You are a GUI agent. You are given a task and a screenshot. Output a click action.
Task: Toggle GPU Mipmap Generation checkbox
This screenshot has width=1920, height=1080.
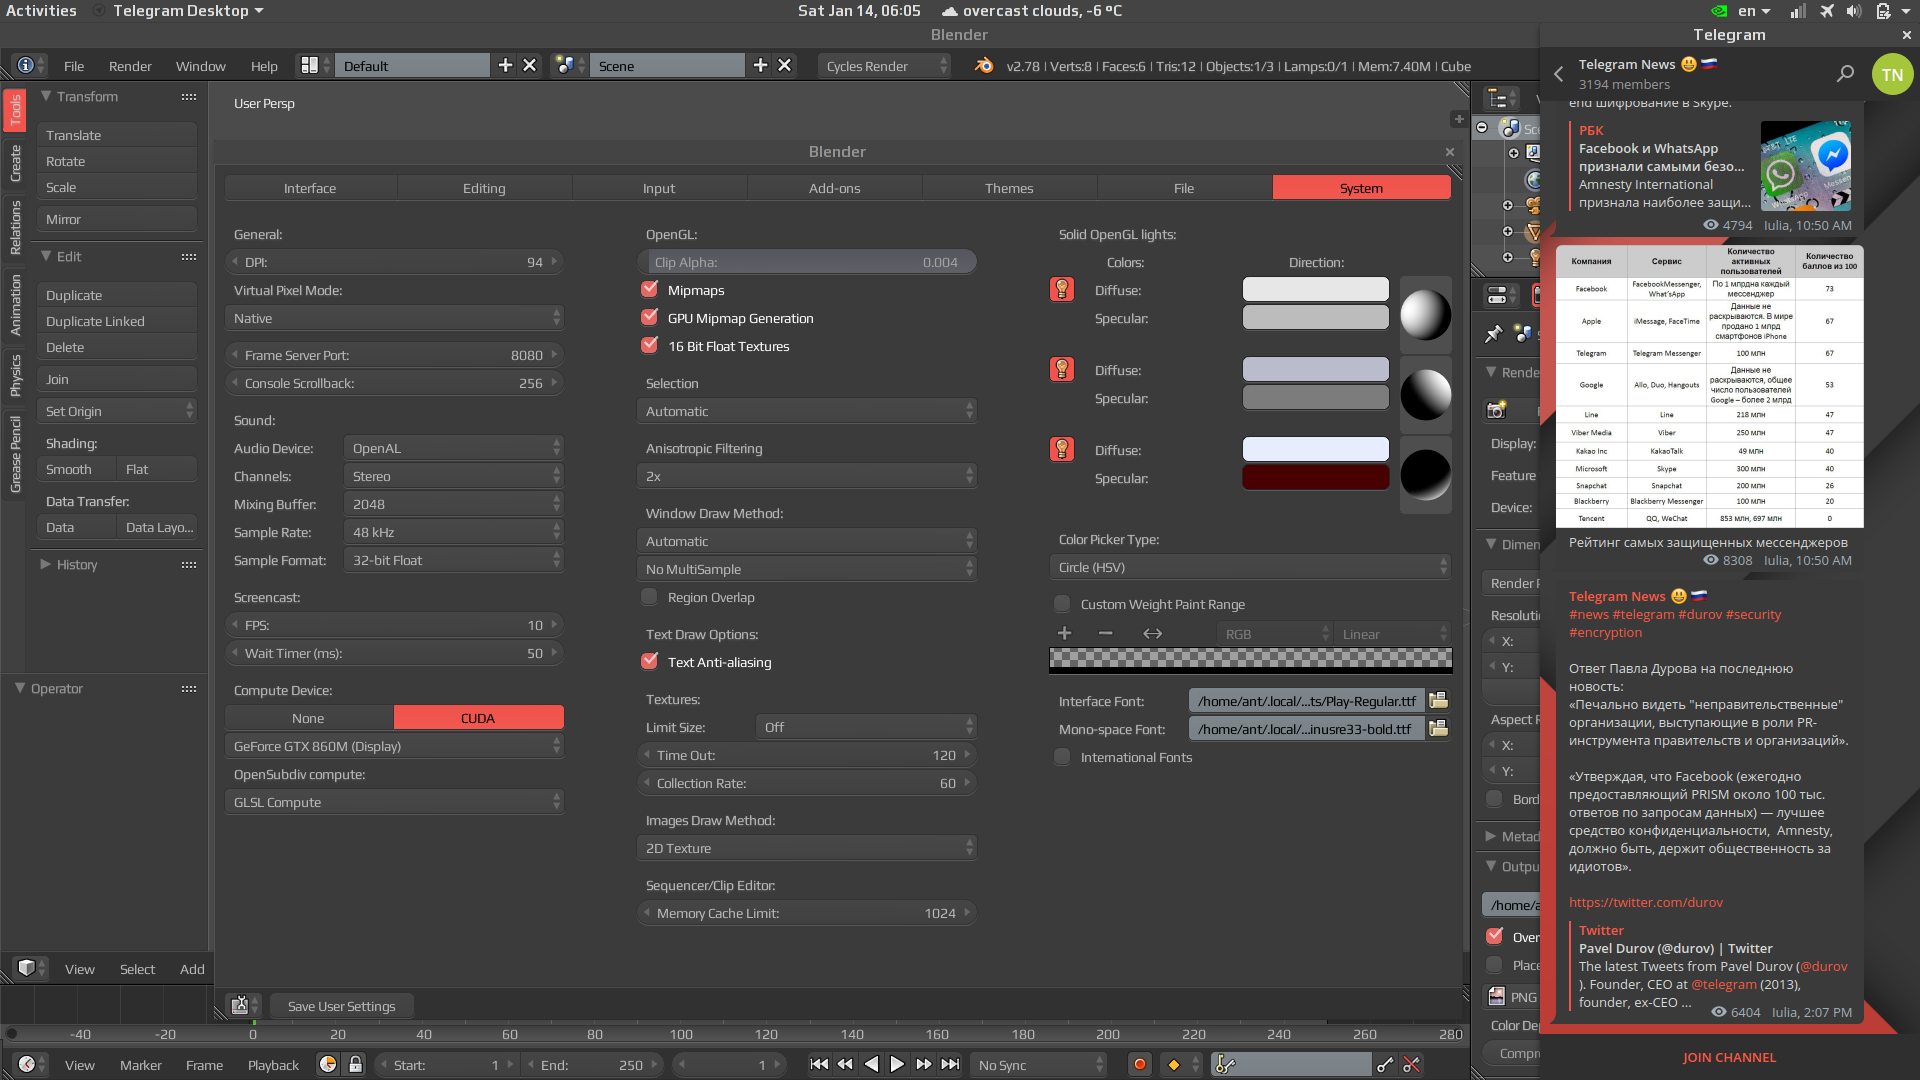(649, 318)
